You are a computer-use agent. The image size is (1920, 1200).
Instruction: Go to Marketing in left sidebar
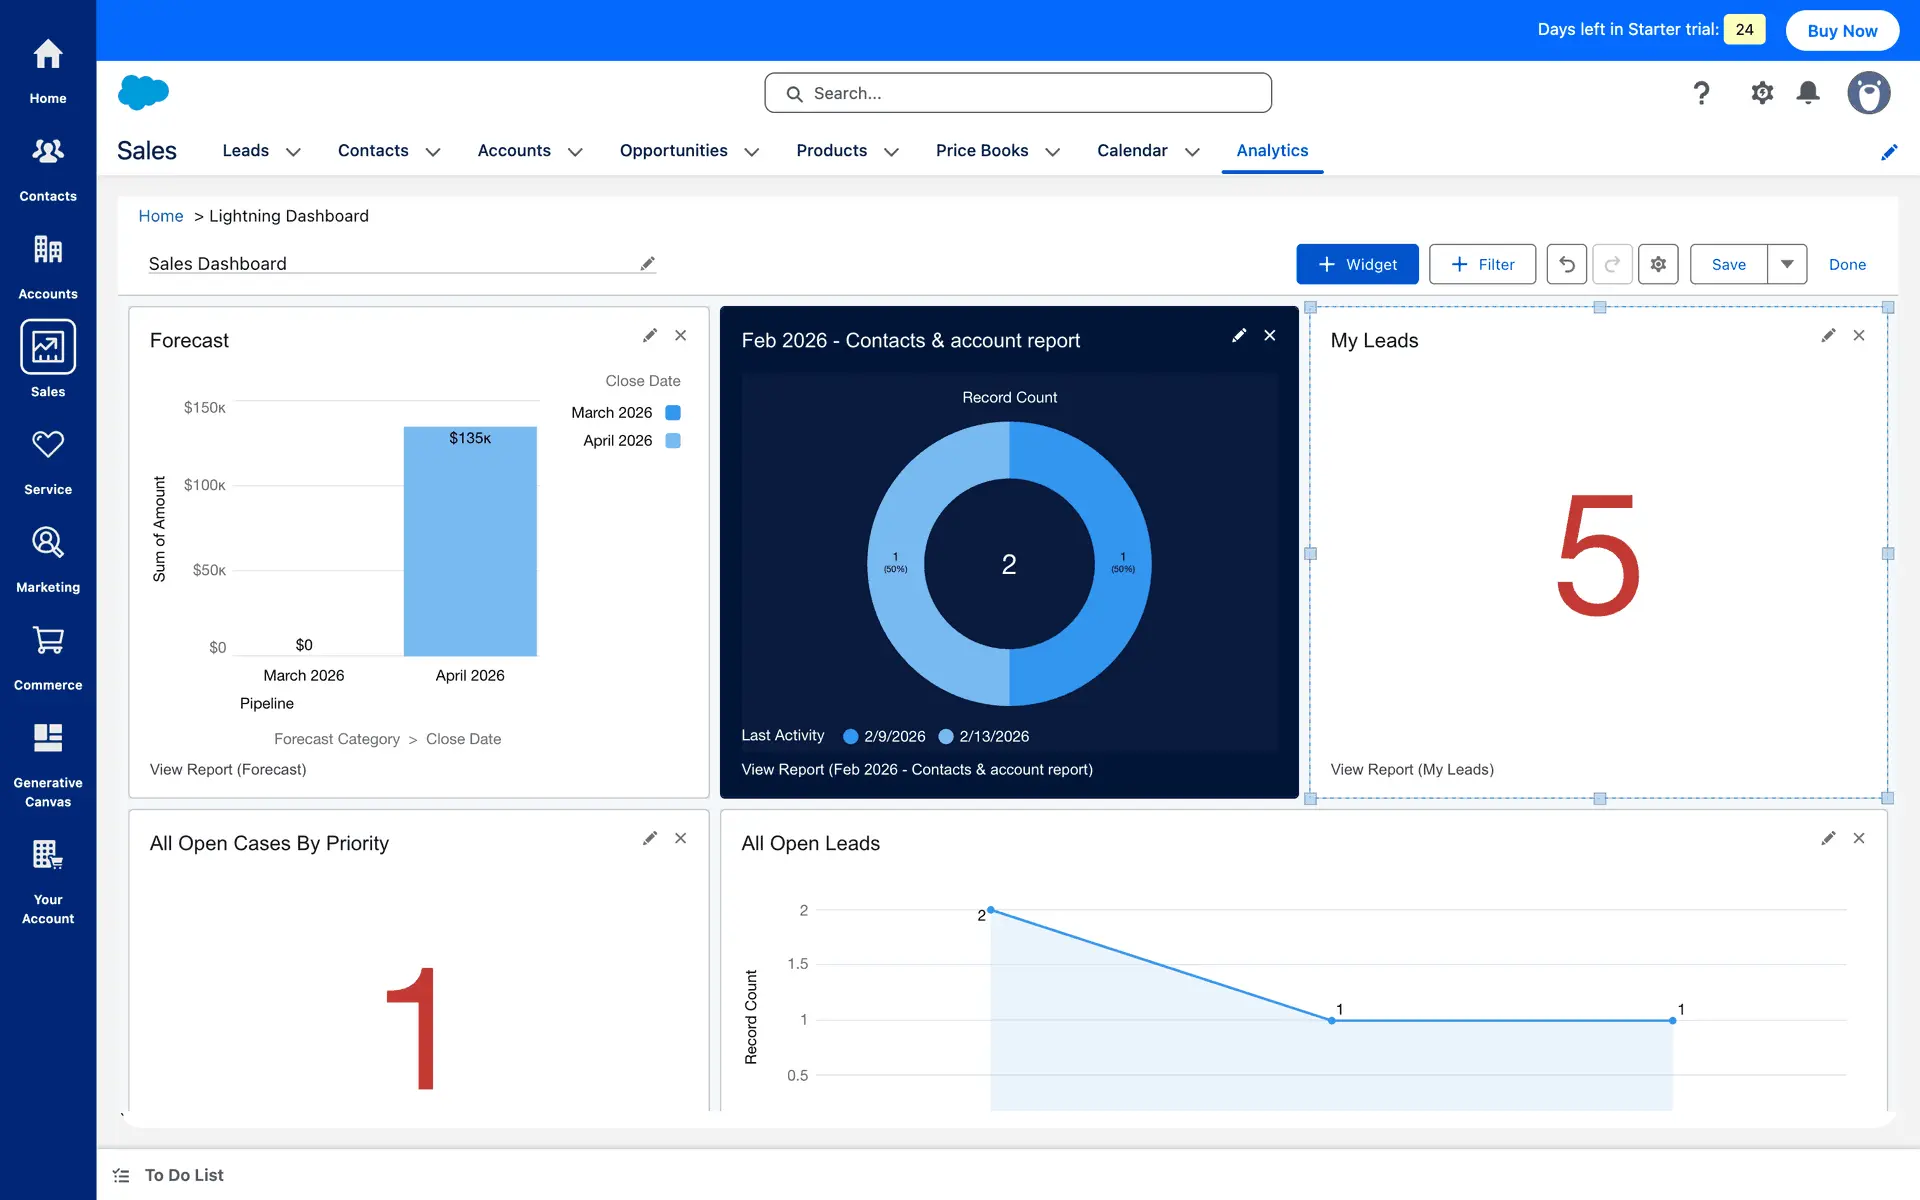click(x=48, y=559)
